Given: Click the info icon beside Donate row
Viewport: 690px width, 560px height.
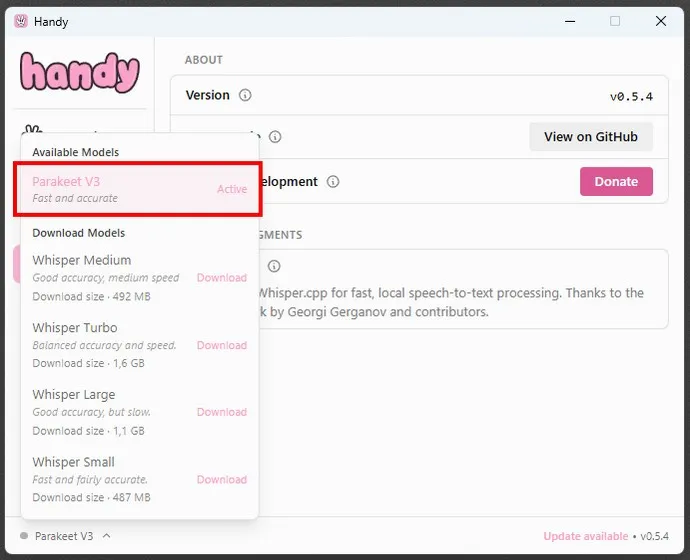Looking at the screenshot, I should [x=333, y=182].
